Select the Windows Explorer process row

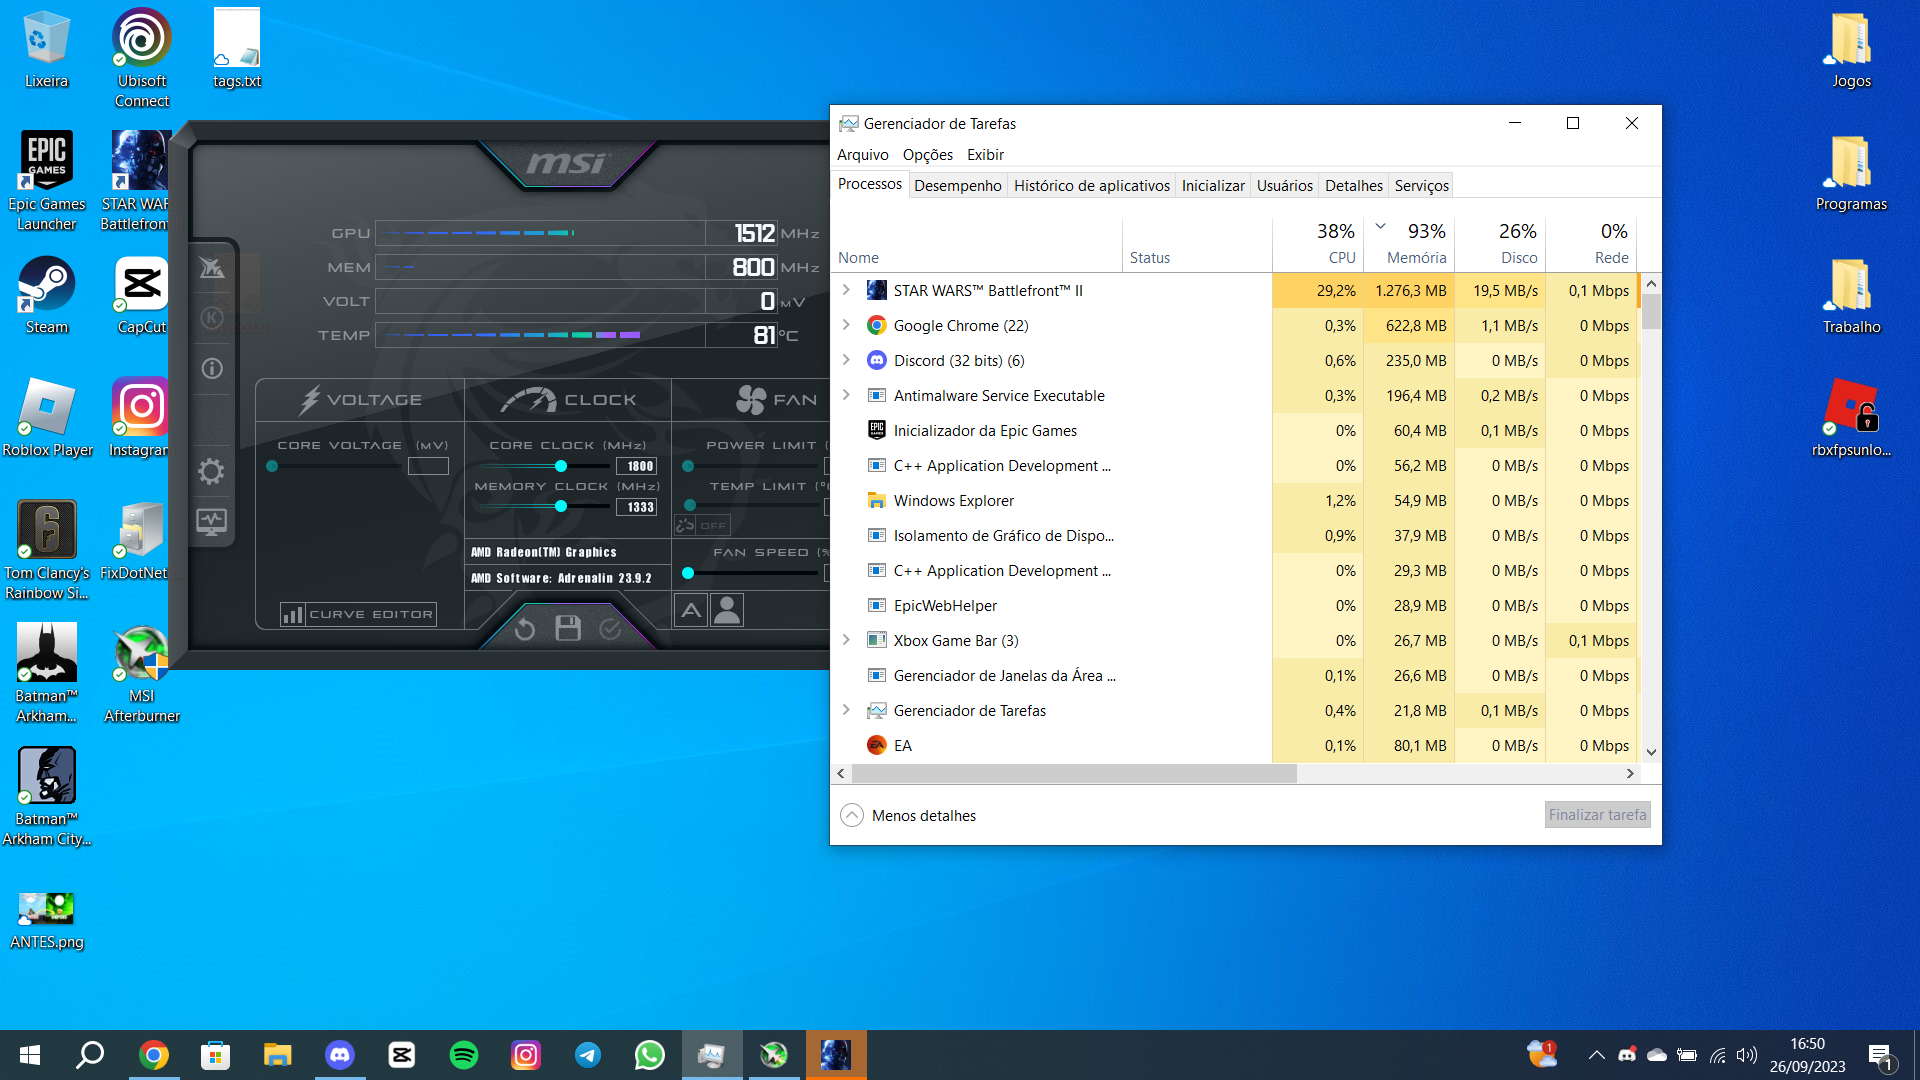tap(1234, 500)
